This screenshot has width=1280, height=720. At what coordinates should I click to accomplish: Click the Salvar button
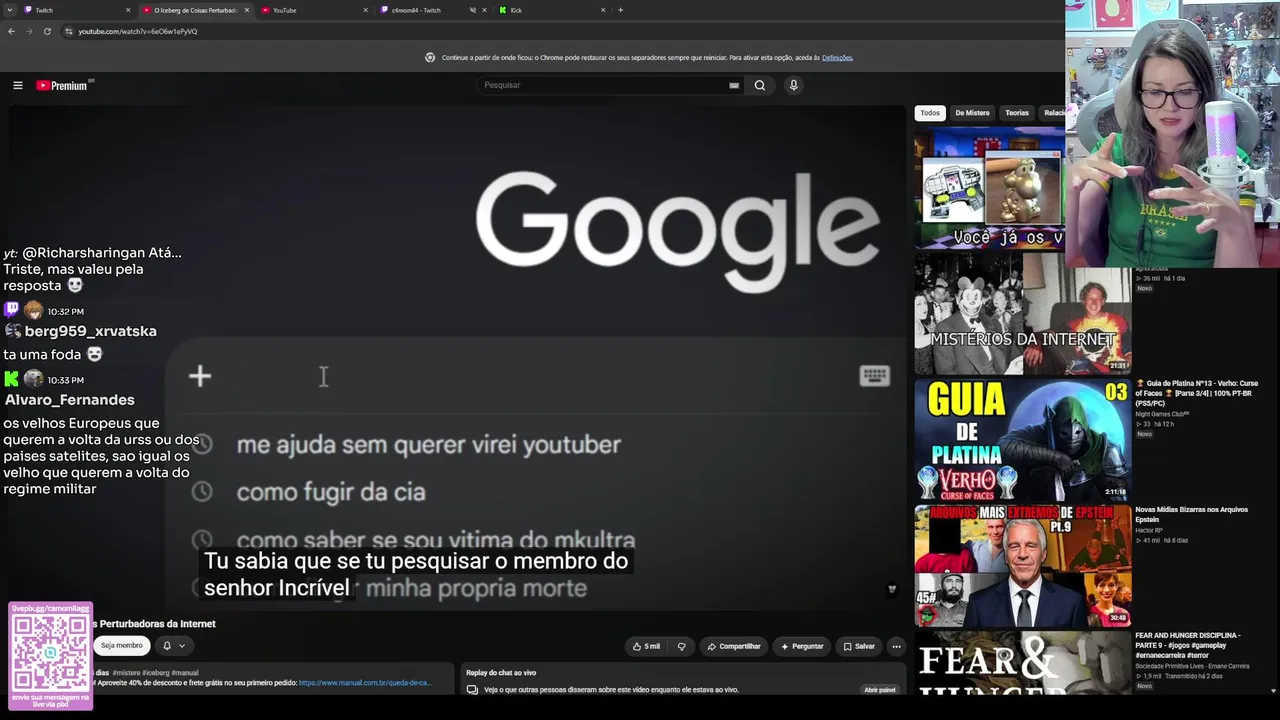[x=859, y=646]
